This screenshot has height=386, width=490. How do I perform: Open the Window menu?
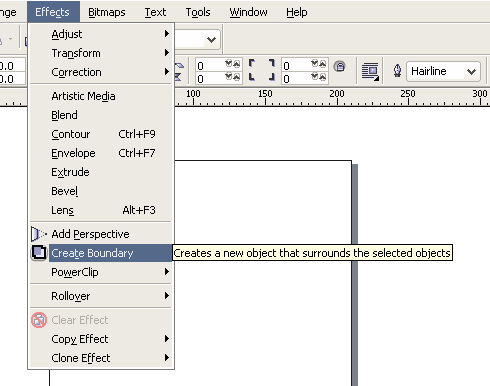click(248, 12)
